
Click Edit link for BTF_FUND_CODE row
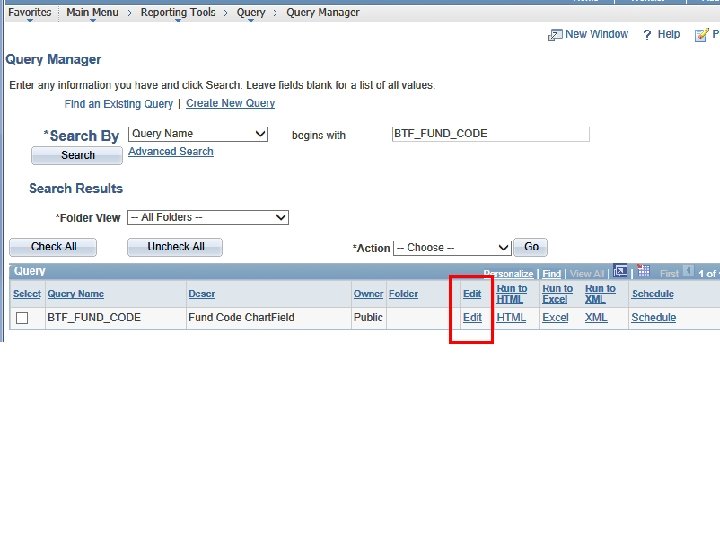pyautogui.click(x=472, y=317)
